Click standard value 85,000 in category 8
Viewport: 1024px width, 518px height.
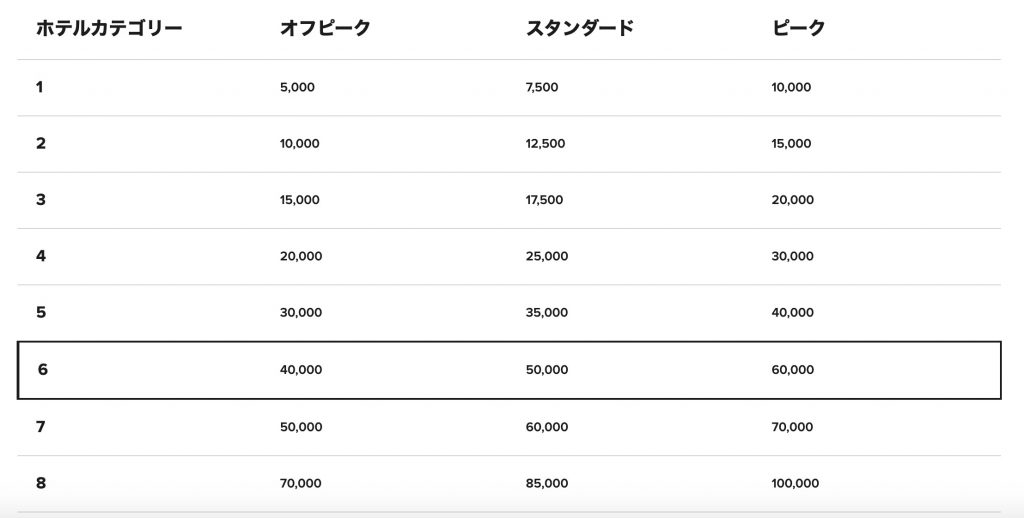(546, 484)
